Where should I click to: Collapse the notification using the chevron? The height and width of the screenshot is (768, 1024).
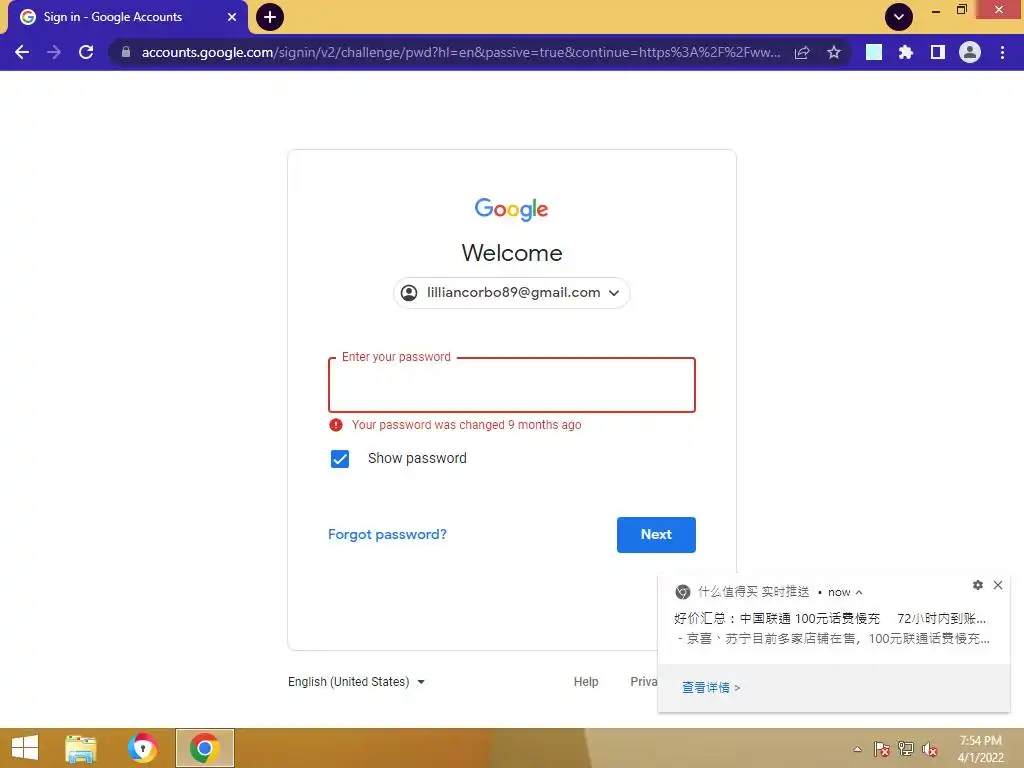[x=859, y=592]
